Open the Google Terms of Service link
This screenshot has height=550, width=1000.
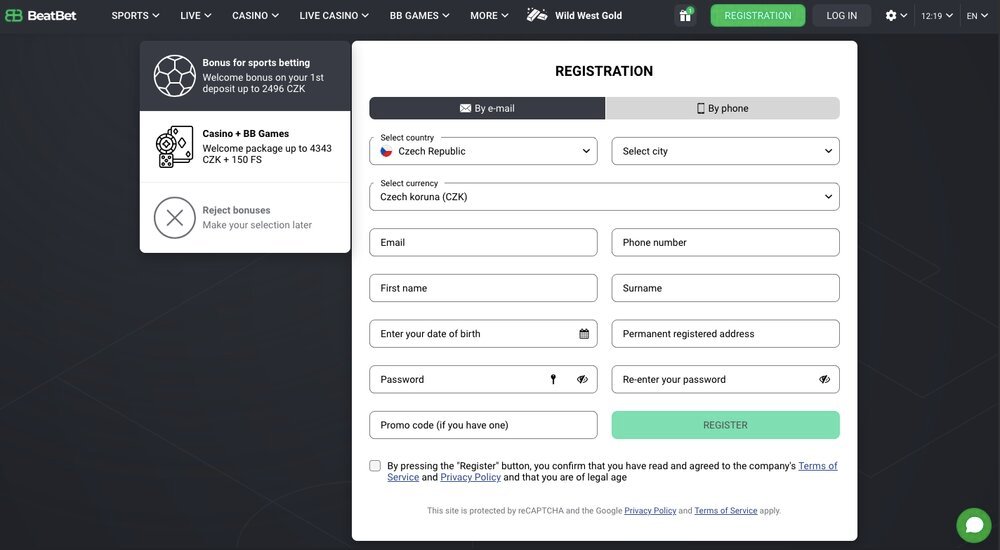pos(726,510)
